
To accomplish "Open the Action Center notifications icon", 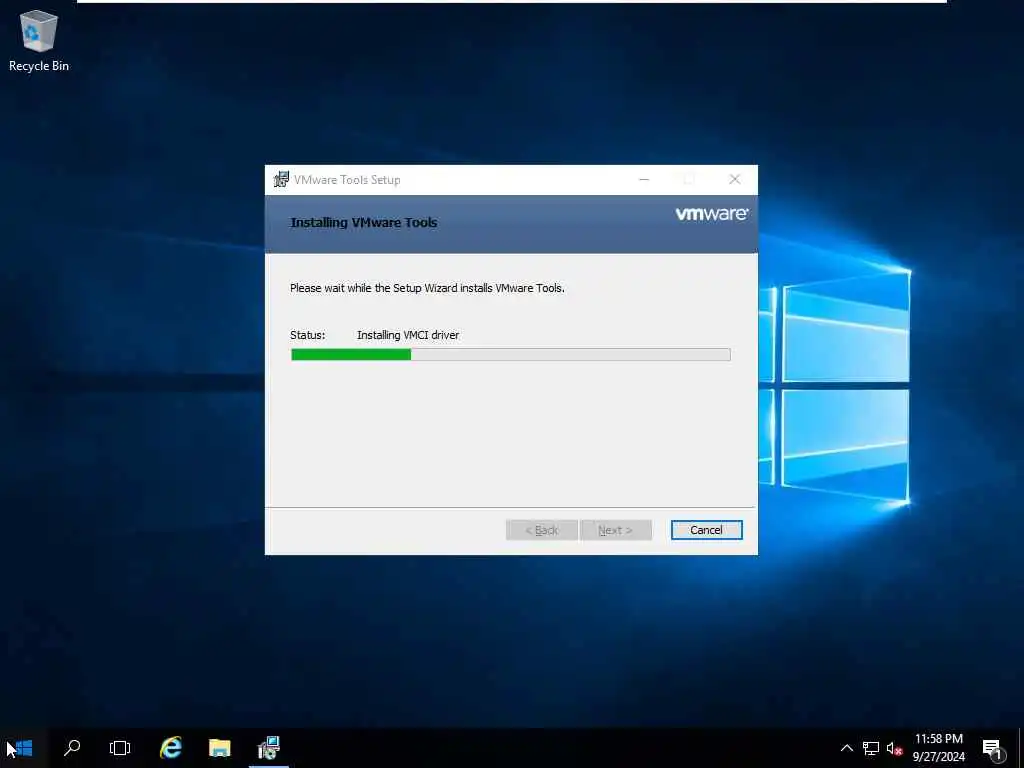I will click(x=993, y=749).
